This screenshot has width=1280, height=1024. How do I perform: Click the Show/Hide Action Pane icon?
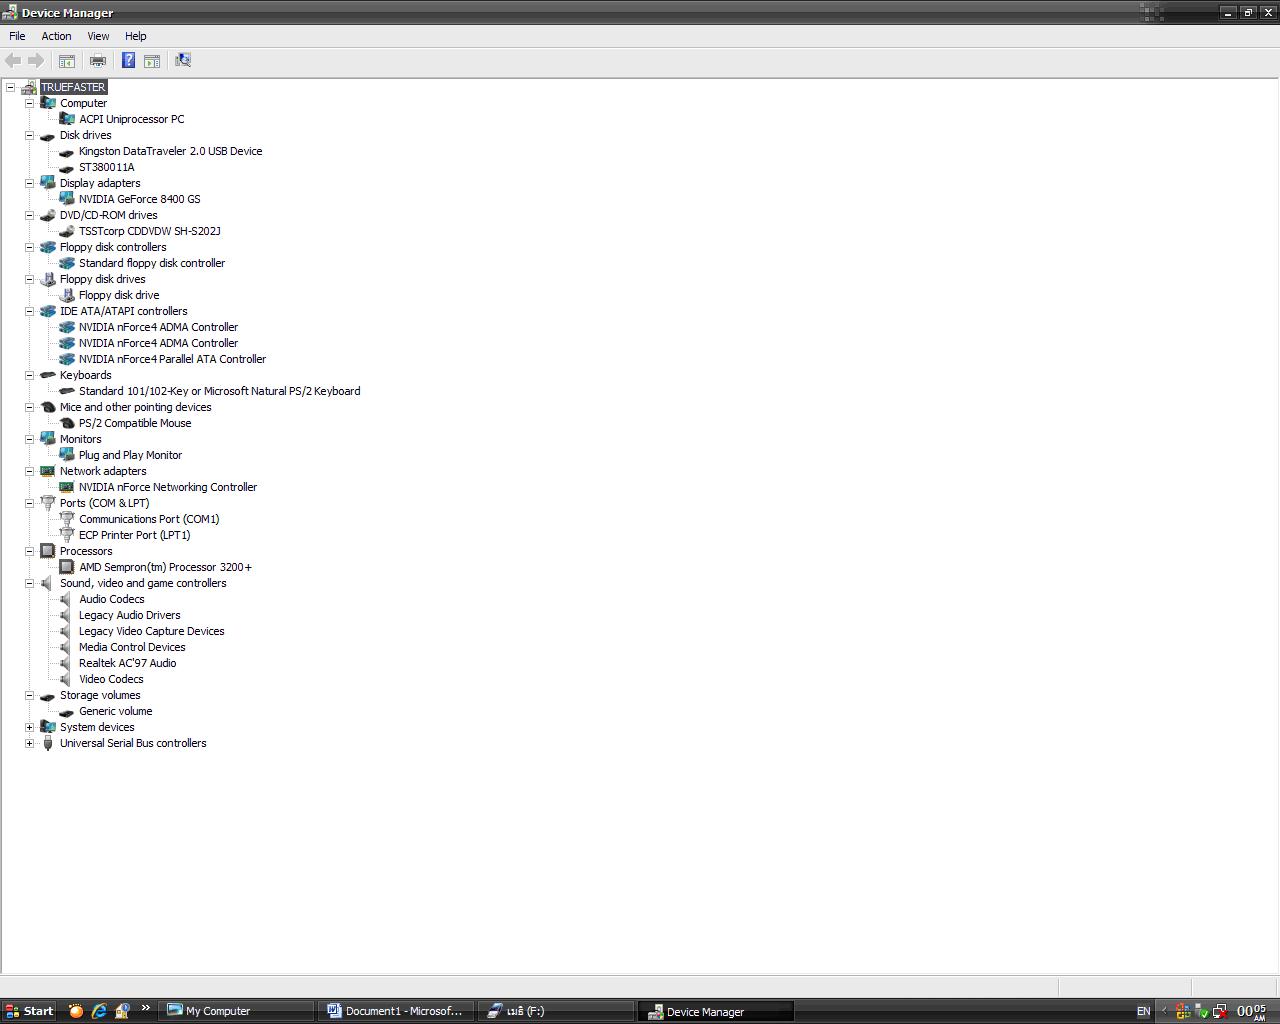click(152, 61)
